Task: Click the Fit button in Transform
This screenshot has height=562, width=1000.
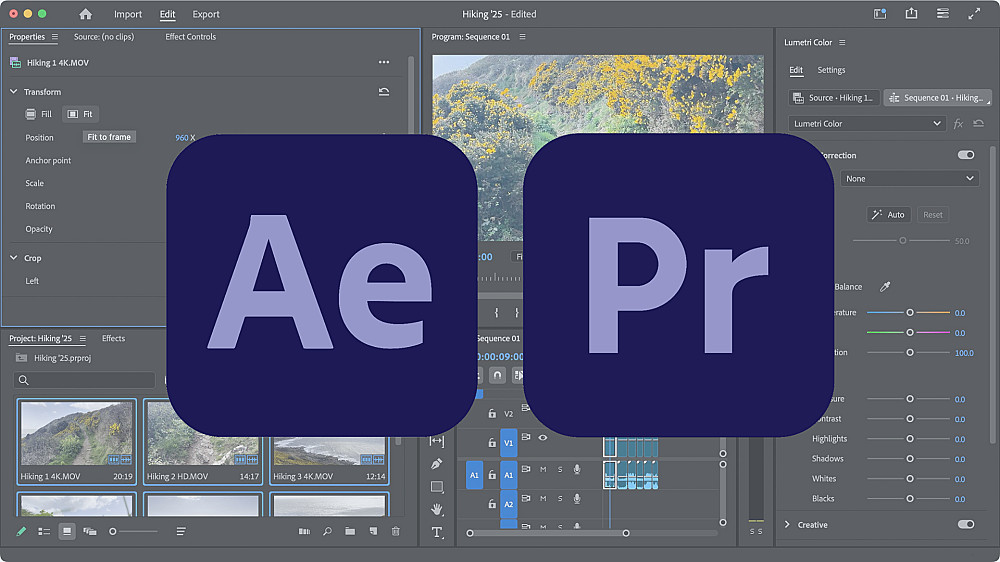Action: (80, 114)
